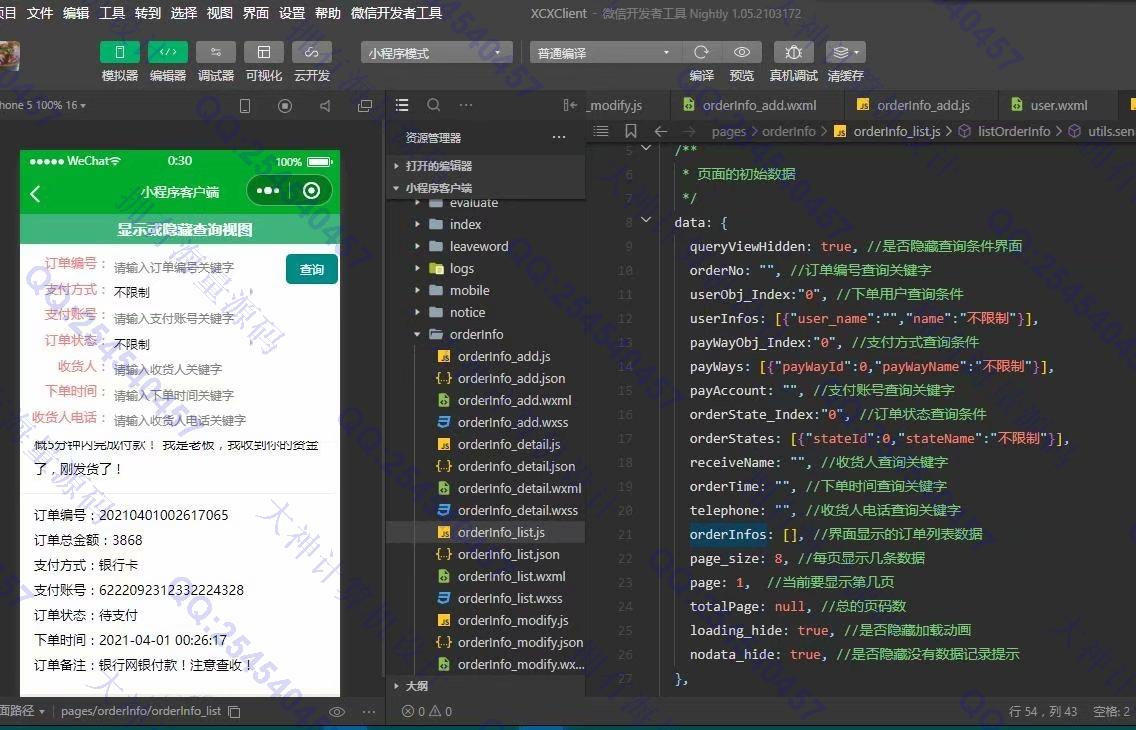Image resolution: width=1136 pixels, height=730 pixels.
Task: Click listOrderInfo in the breadcrumb
Action: pos(1014,131)
